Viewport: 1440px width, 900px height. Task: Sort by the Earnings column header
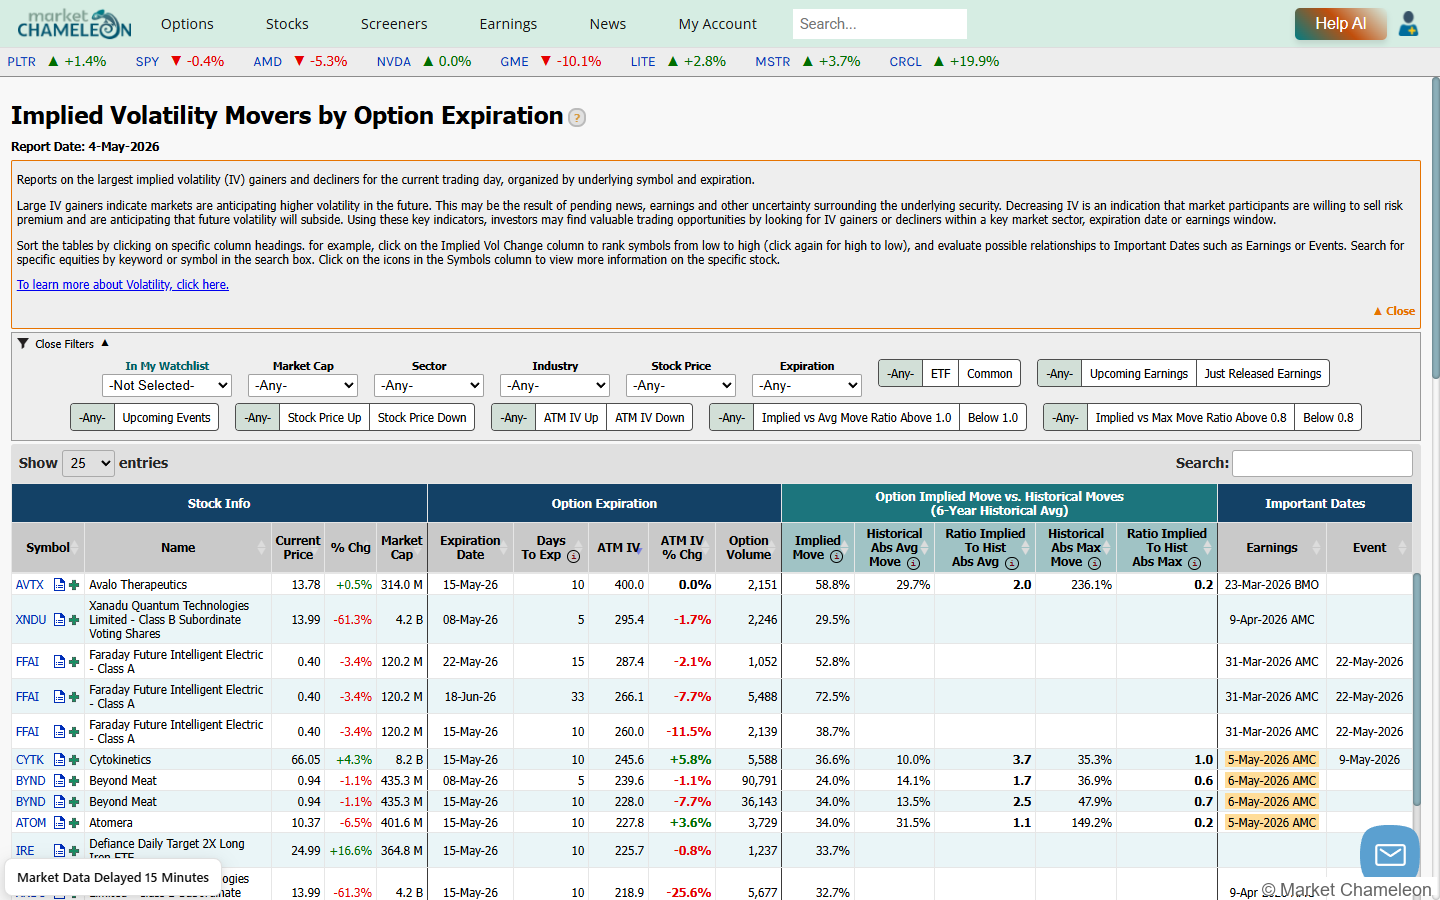click(1272, 548)
